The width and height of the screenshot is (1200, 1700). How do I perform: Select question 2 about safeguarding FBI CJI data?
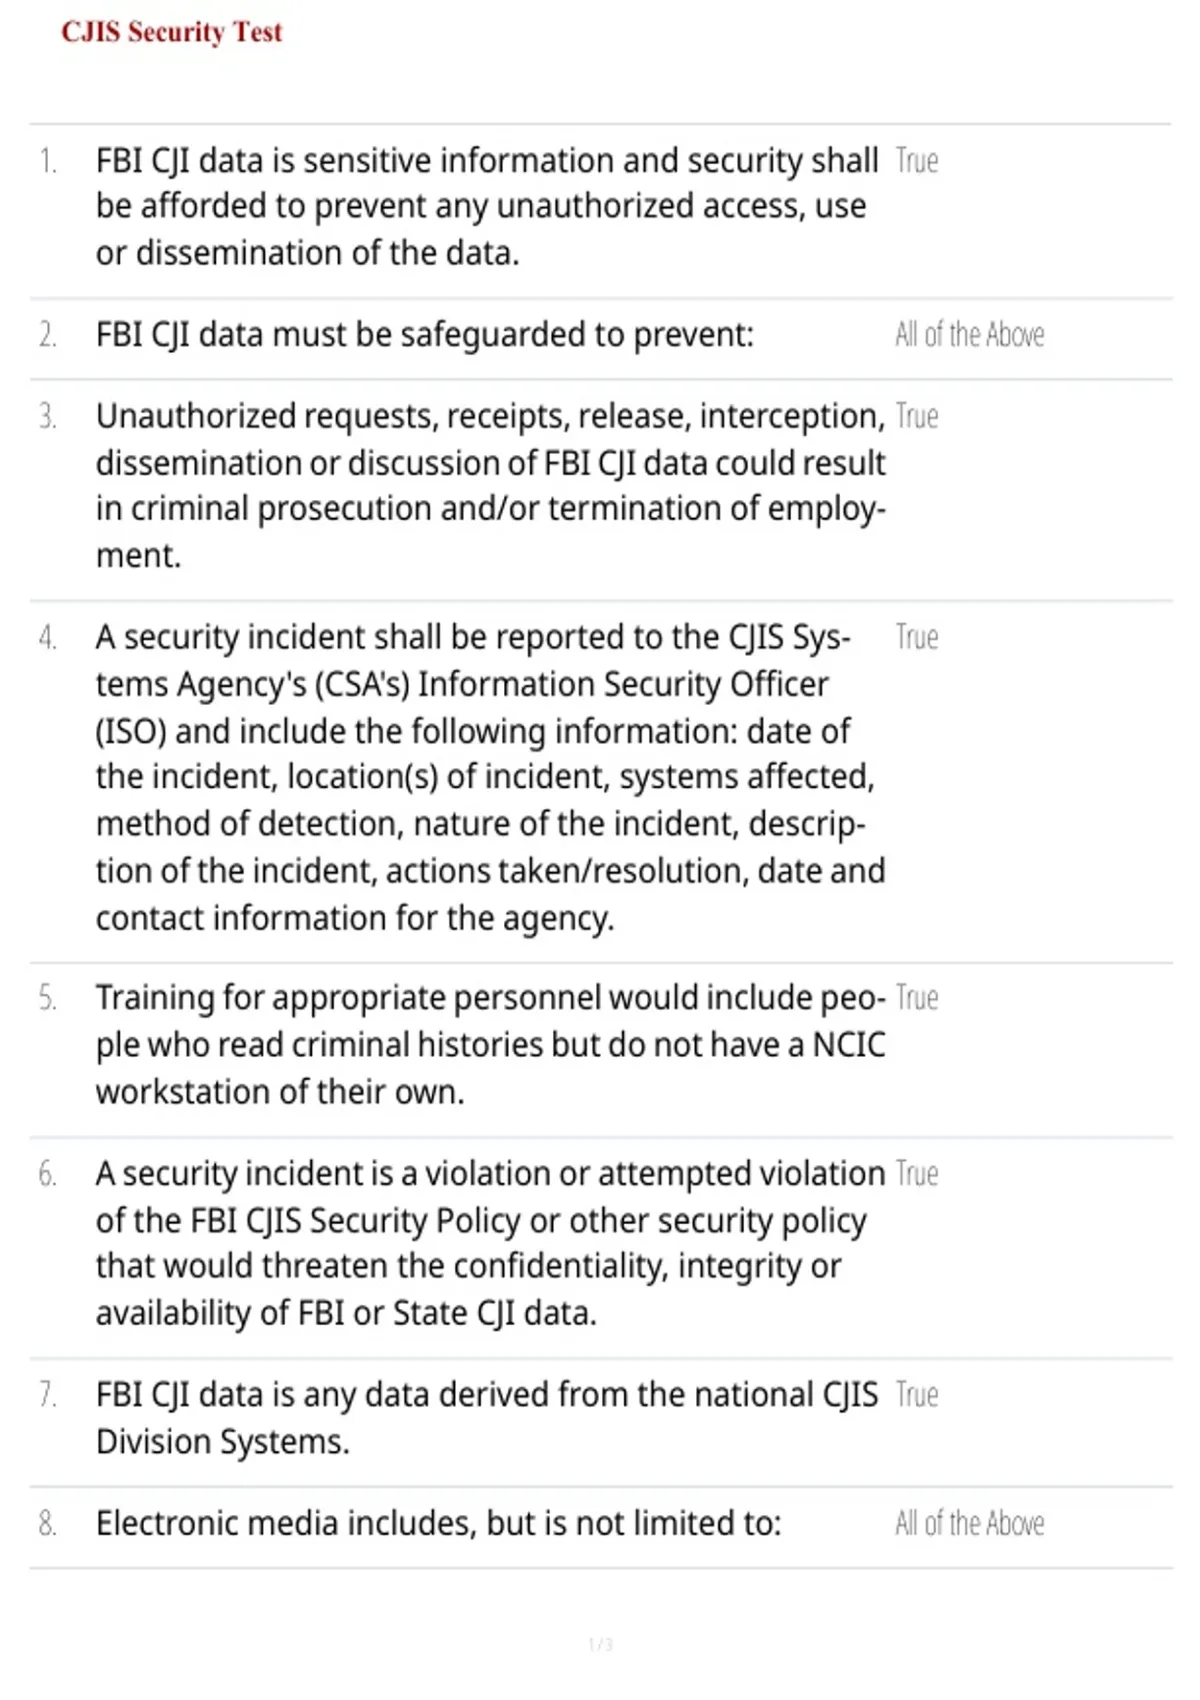coord(425,334)
